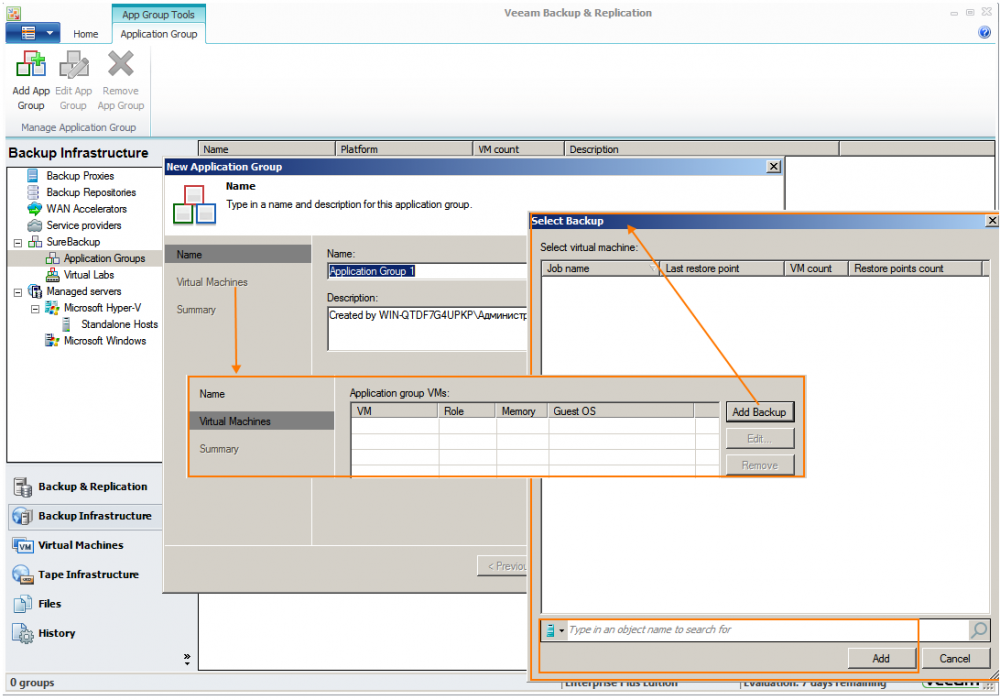Click the Remove button beside VM list
Image resolution: width=1000 pixels, height=700 pixels.
coord(760,465)
